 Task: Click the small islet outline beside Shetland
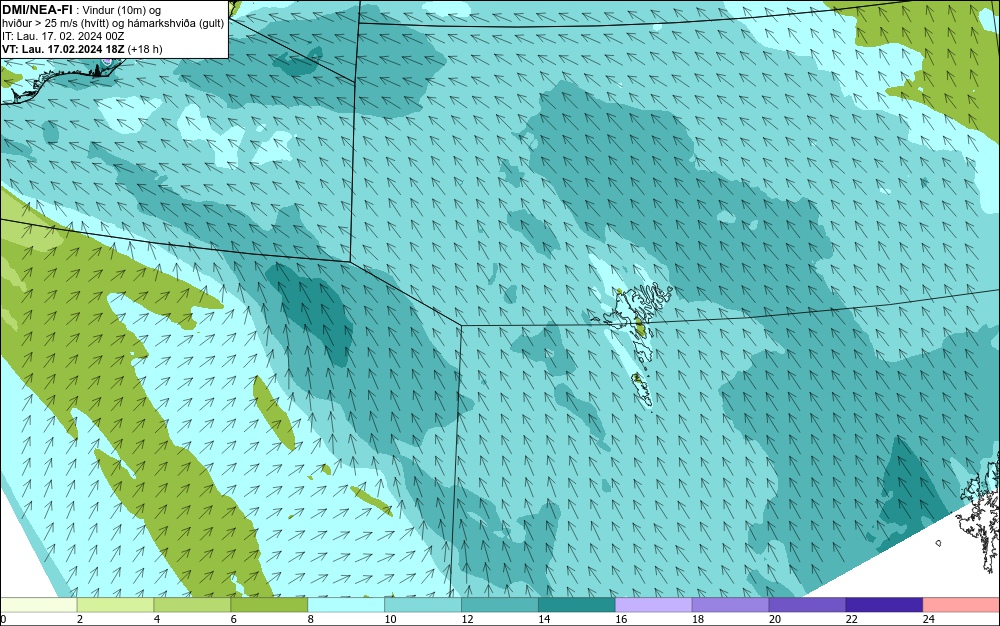938,543
